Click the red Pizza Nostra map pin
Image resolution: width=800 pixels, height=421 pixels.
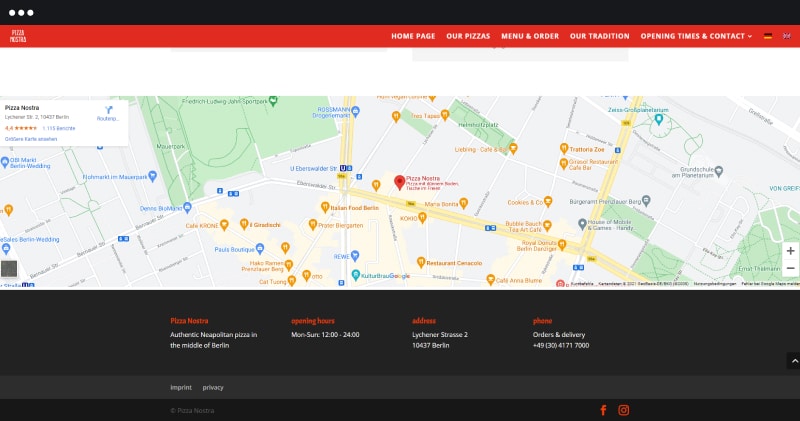(399, 182)
